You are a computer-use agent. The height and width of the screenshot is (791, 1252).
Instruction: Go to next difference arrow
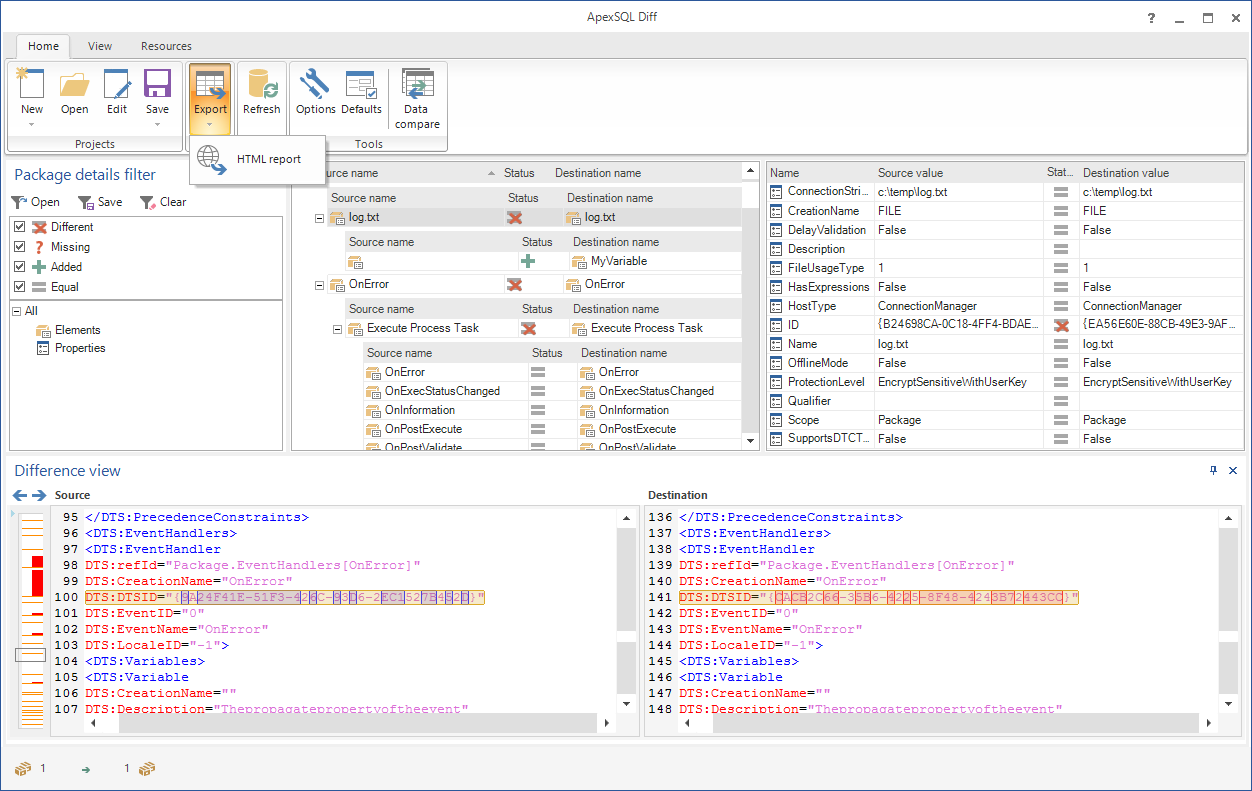coord(39,496)
